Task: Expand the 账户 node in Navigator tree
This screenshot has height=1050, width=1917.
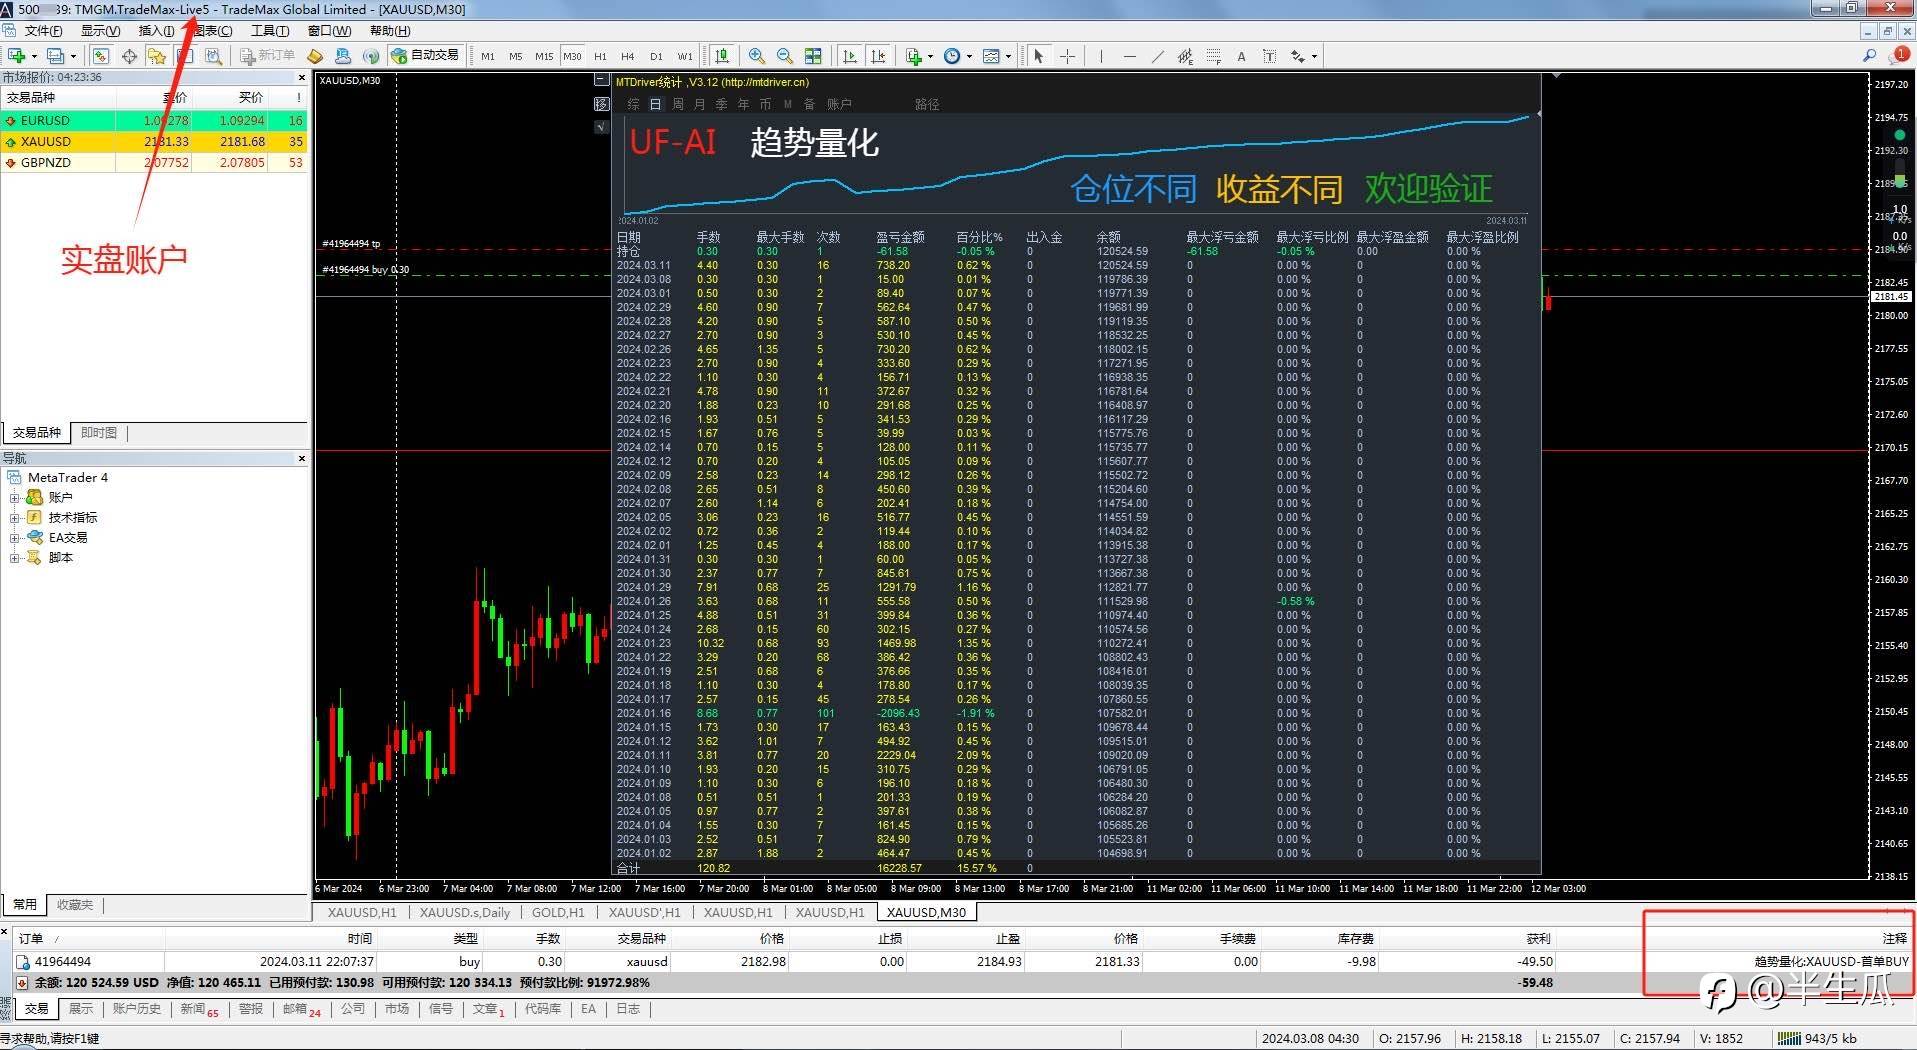Action: click(x=14, y=497)
